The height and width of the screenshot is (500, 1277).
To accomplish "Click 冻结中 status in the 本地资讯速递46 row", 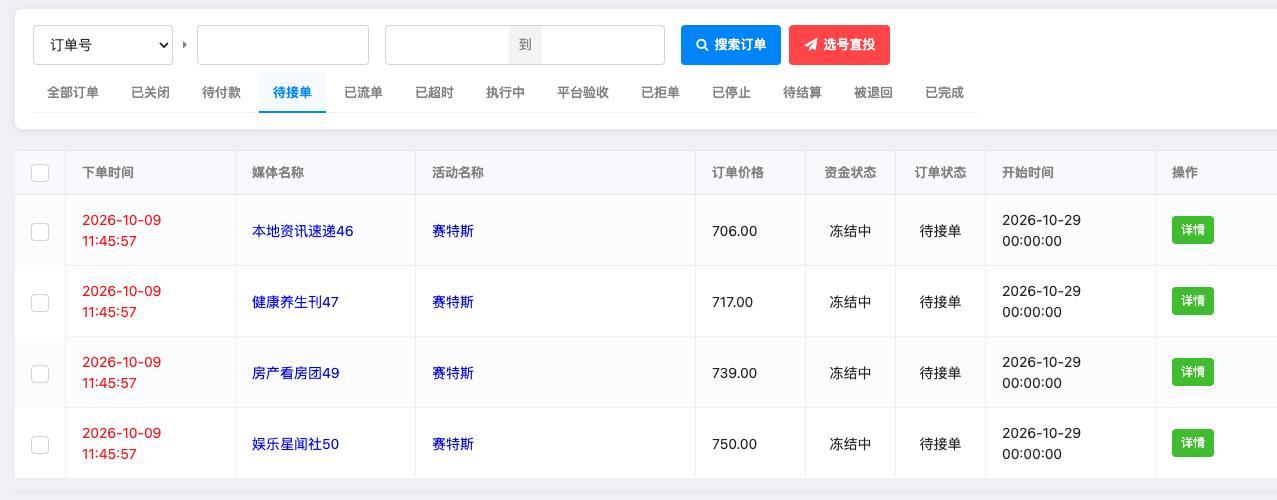I will pyautogui.click(x=851, y=231).
